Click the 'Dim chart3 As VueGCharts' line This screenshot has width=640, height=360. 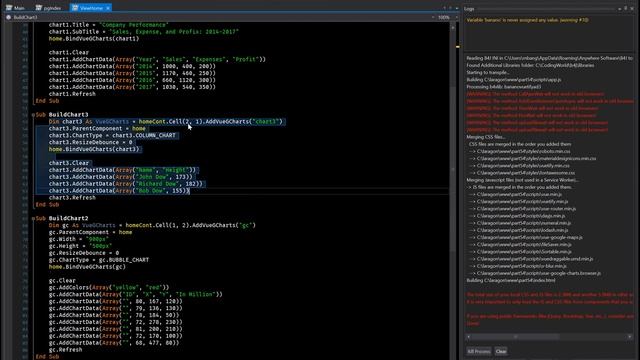click(166, 122)
